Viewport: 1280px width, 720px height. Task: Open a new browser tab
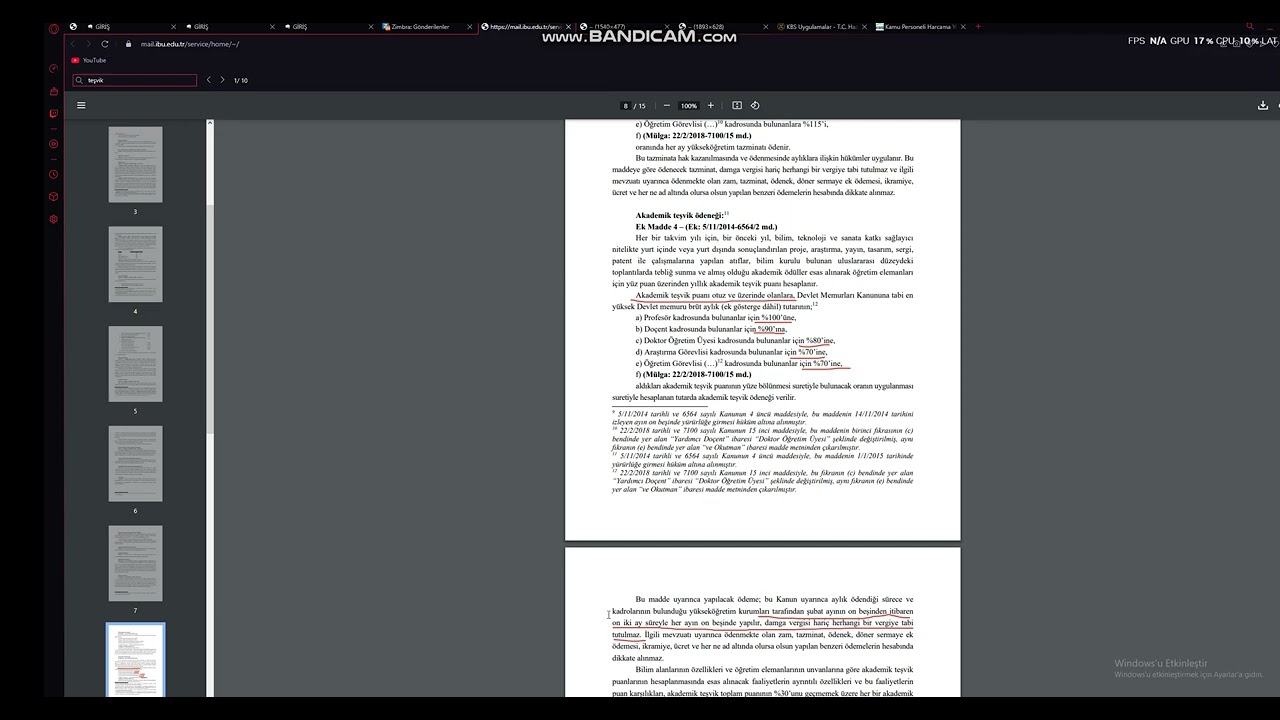pyautogui.click(x=978, y=27)
